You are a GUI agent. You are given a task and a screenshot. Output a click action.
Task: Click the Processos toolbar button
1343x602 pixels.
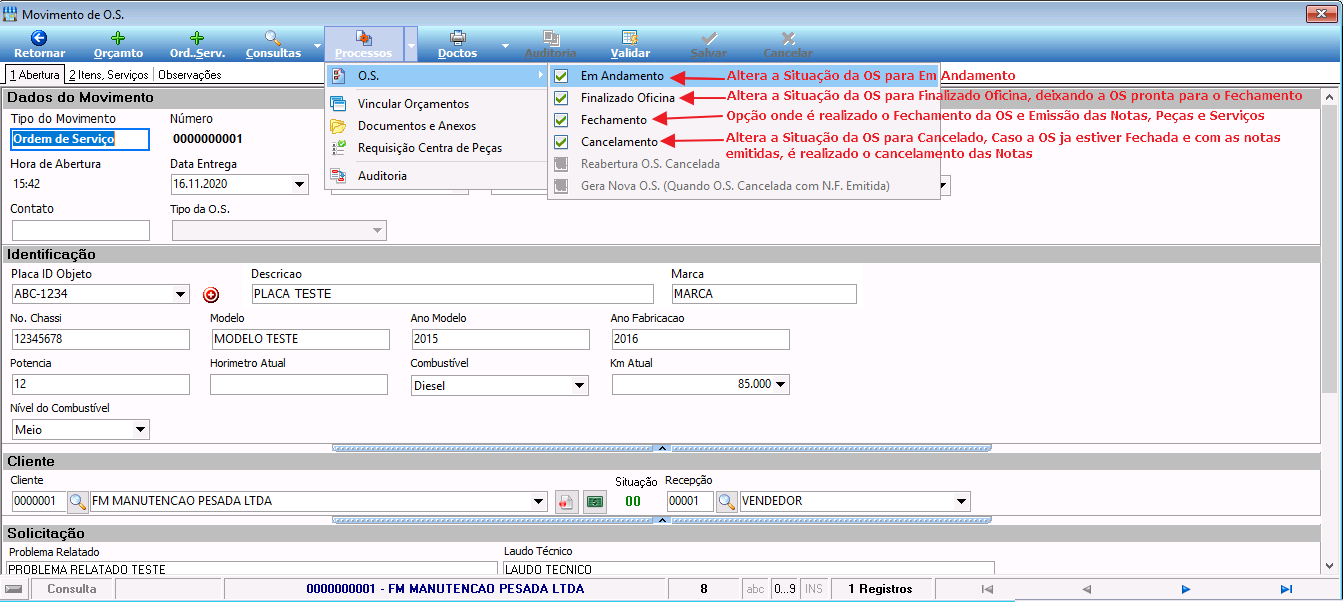click(x=363, y=44)
